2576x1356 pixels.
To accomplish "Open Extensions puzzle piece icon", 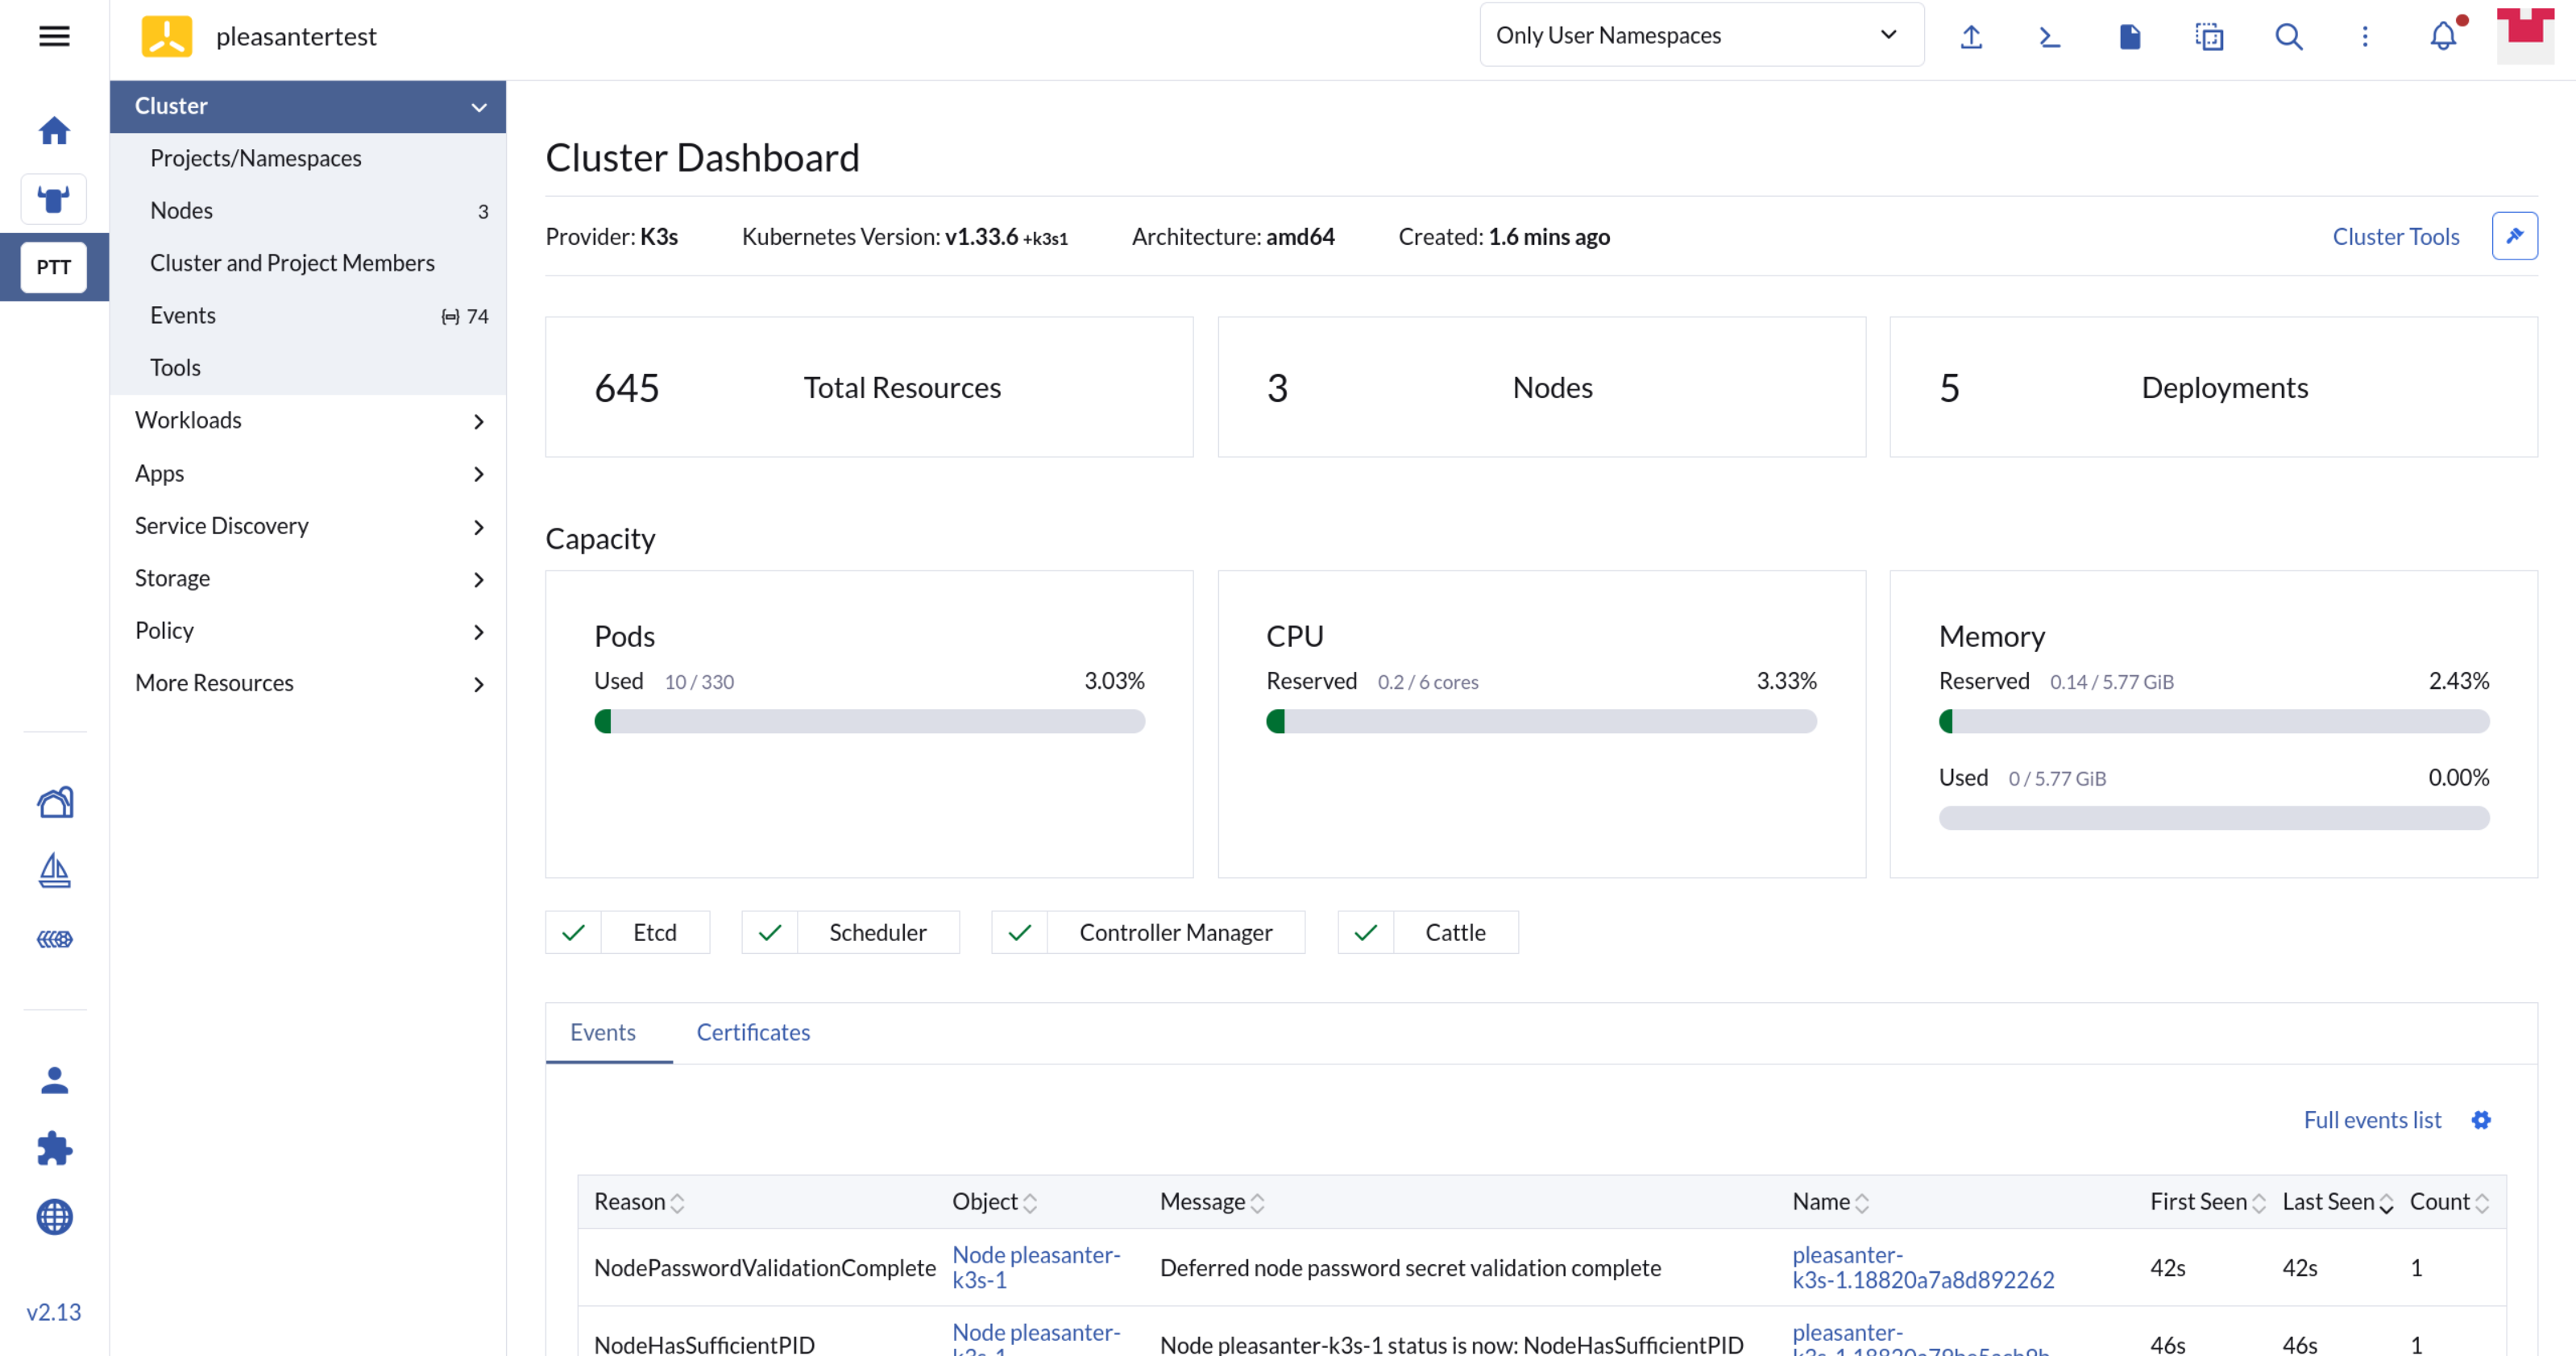I will click(x=54, y=1148).
